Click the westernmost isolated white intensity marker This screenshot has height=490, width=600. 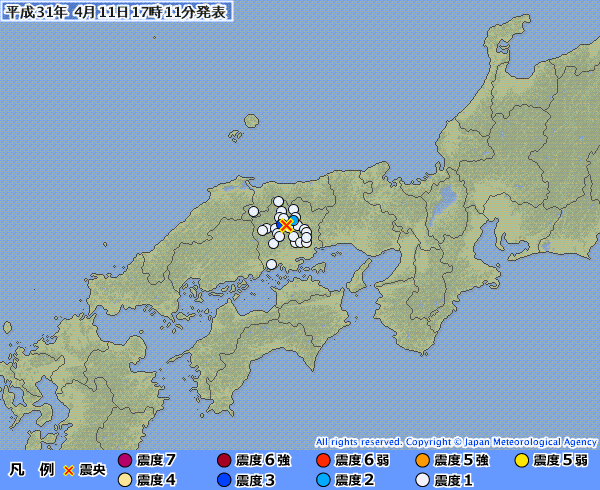253,212
